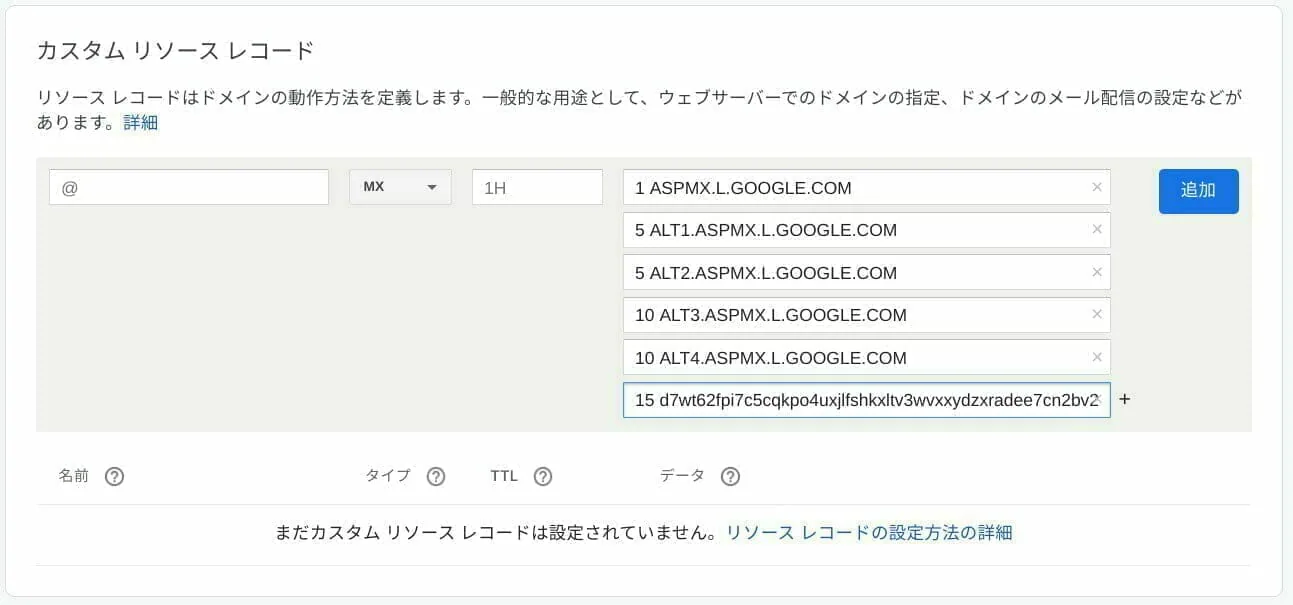Image resolution: width=1293 pixels, height=605 pixels.
Task: Show help for the タイプ column
Action: pyautogui.click(x=436, y=477)
